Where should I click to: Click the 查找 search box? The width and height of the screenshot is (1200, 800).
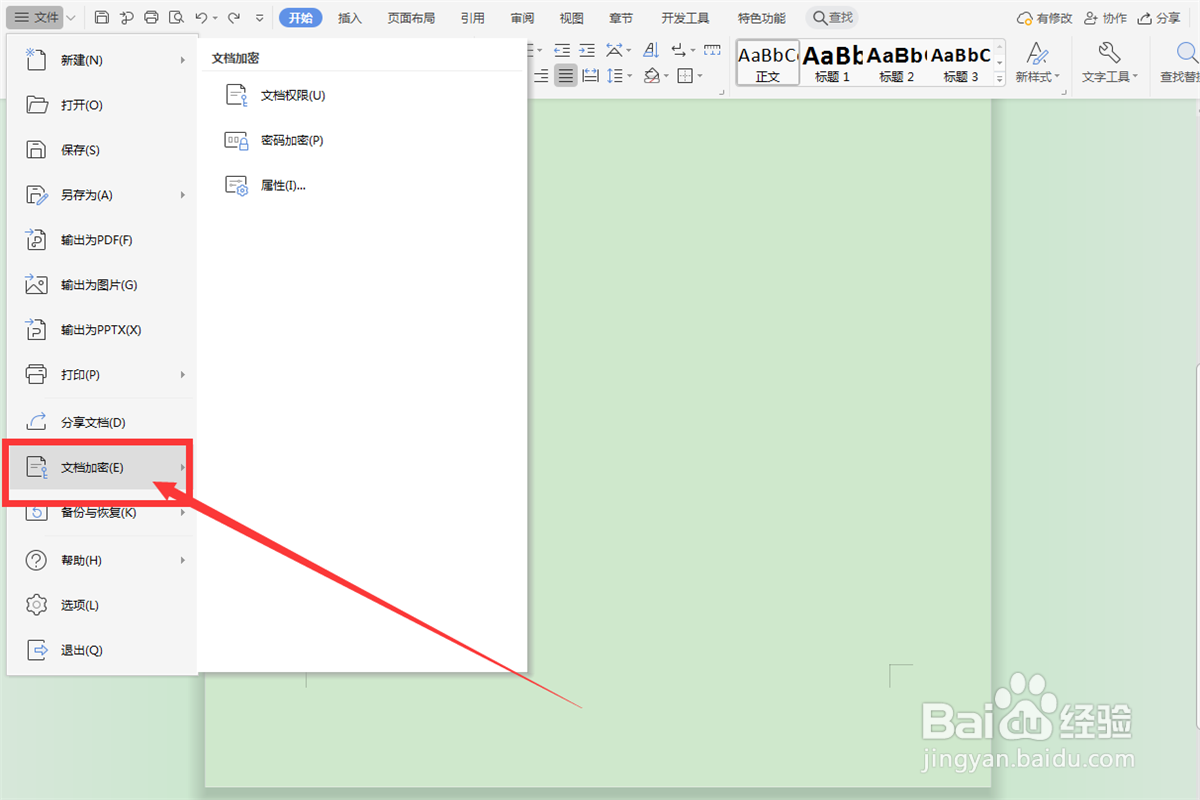pyautogui.click(x=832, y=18)
